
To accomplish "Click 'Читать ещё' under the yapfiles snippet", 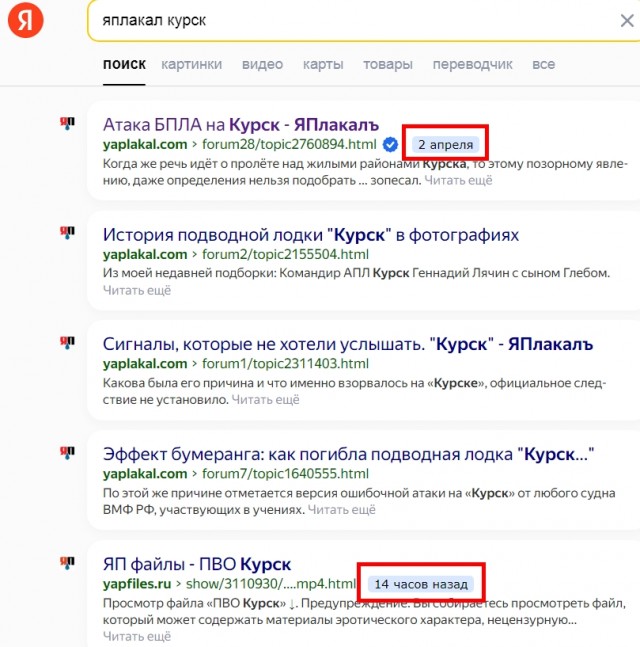I will click(137, 637).
